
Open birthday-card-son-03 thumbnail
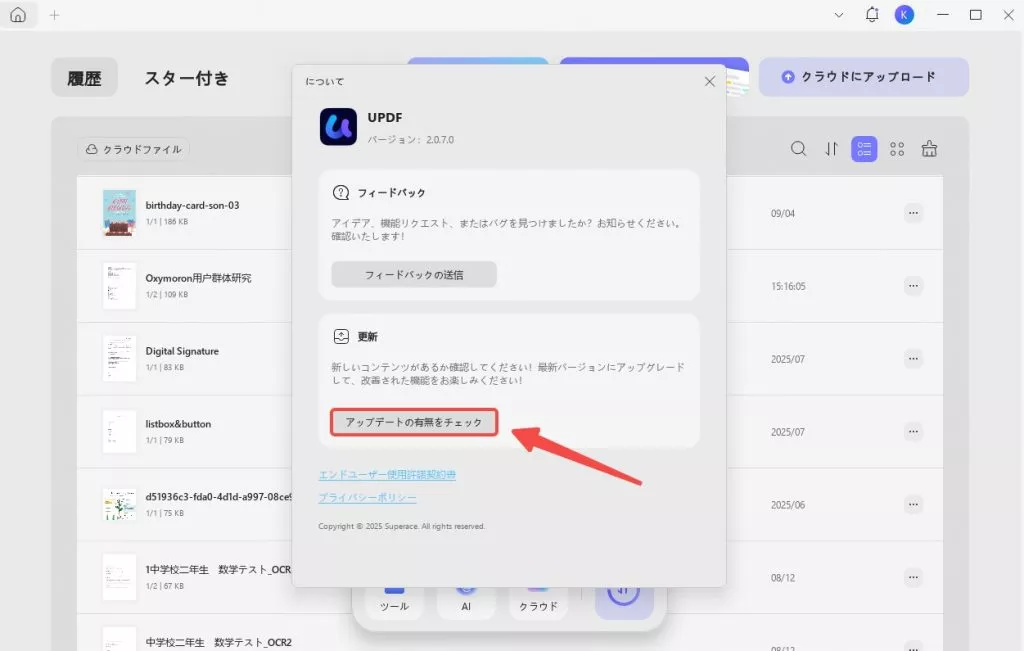(120, 213)
